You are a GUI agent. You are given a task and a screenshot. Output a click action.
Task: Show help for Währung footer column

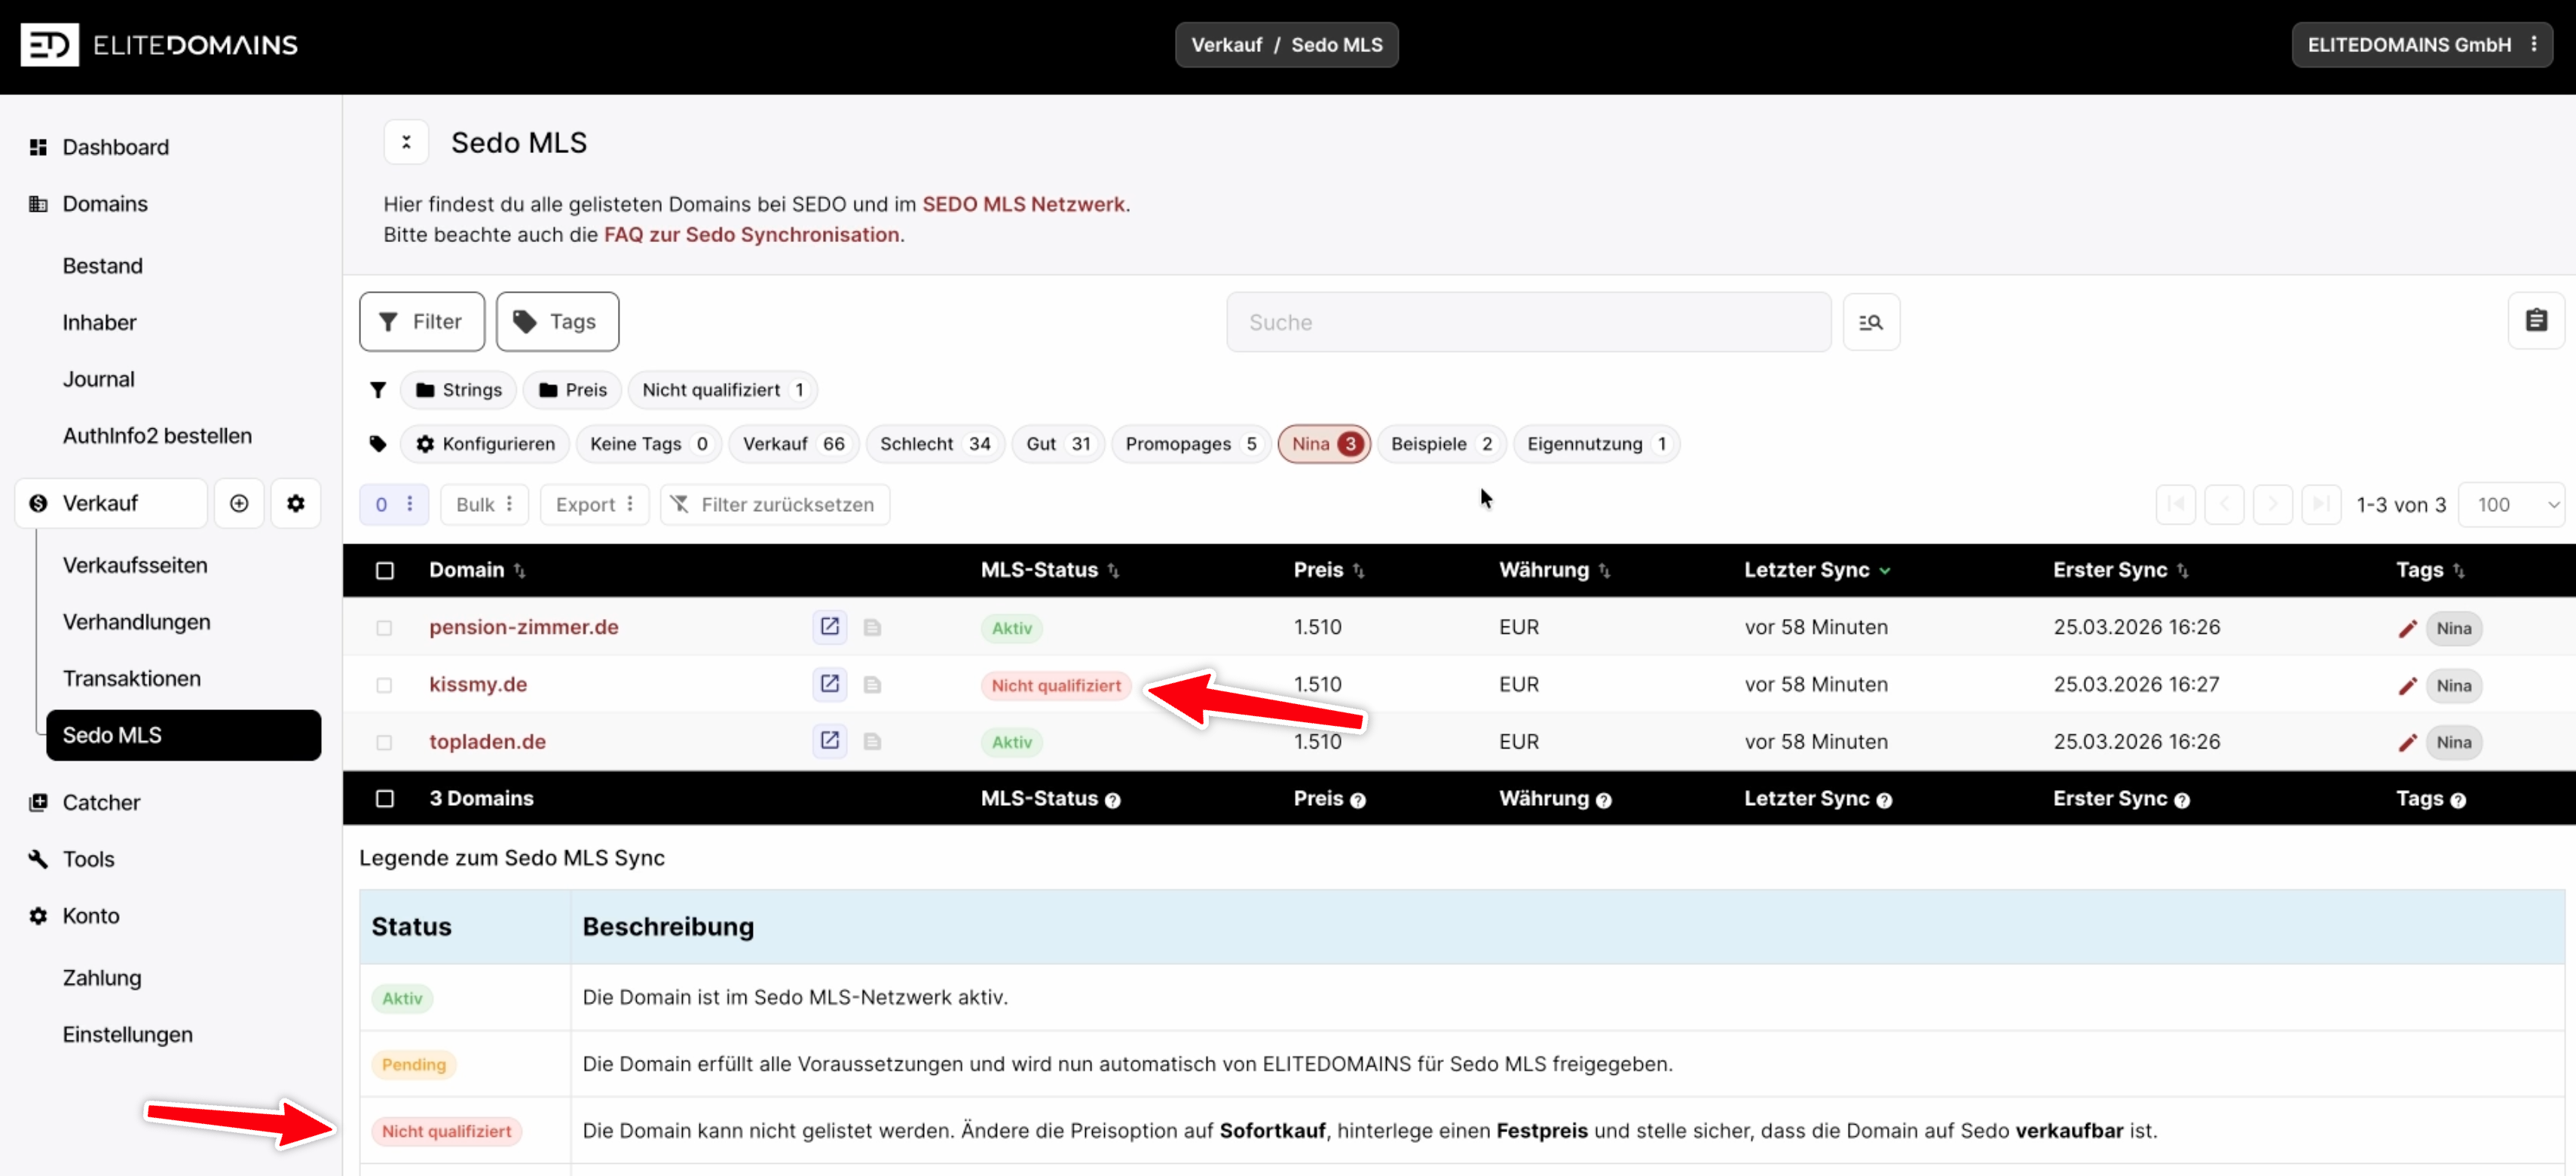click(1604, 800)
